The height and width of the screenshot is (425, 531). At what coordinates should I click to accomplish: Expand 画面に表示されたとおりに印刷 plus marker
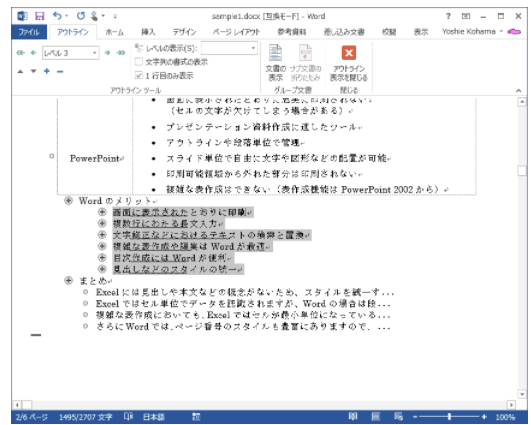pyautogui.click(x=102, y=212)
